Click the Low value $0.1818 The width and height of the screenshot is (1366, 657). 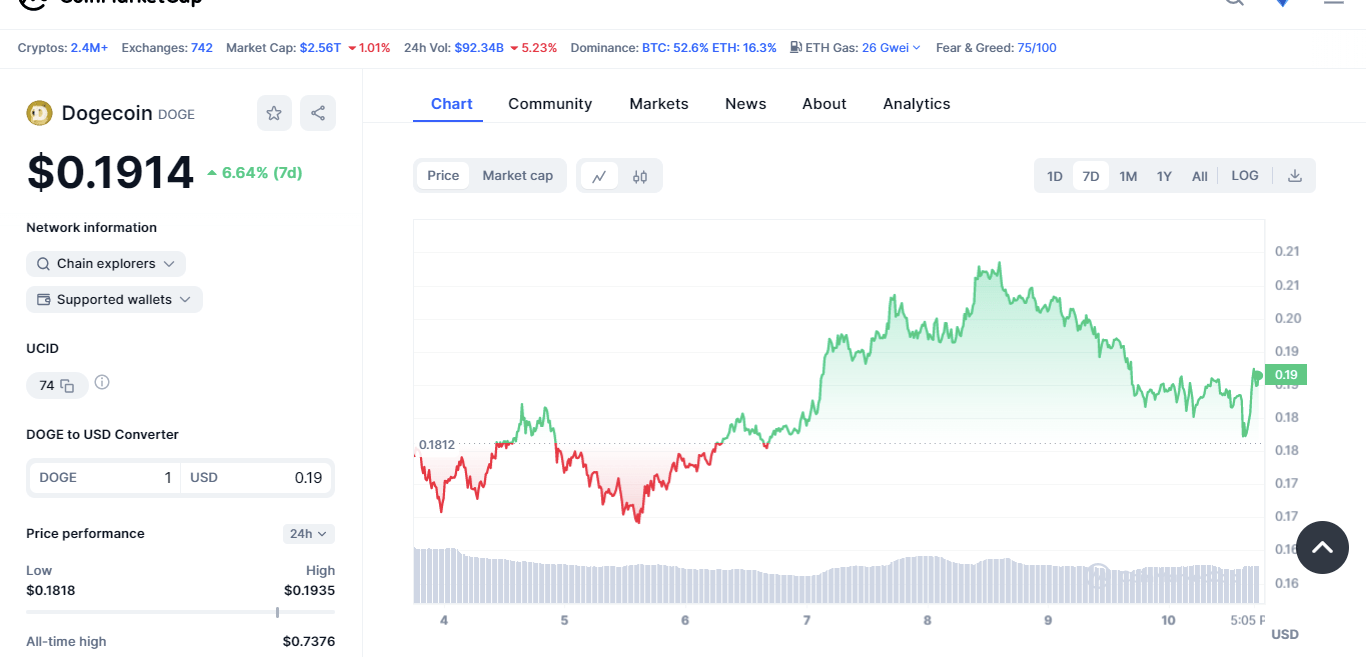pyautogui.click(x=51, y=590)
